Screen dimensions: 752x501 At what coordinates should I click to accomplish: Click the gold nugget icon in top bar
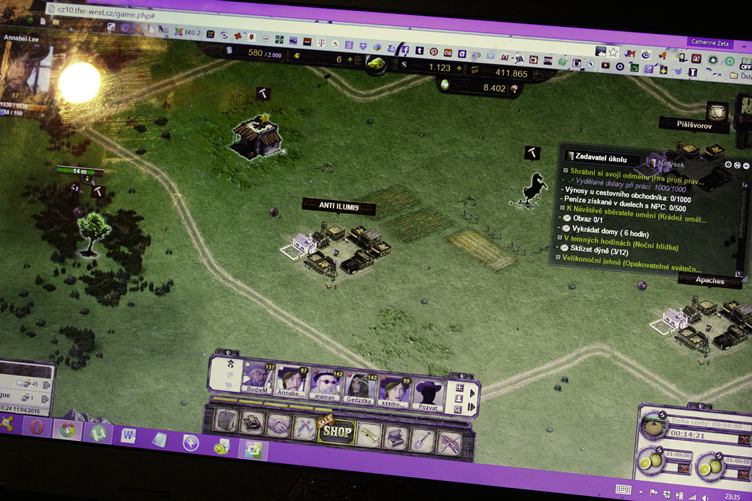pos(376,64)
